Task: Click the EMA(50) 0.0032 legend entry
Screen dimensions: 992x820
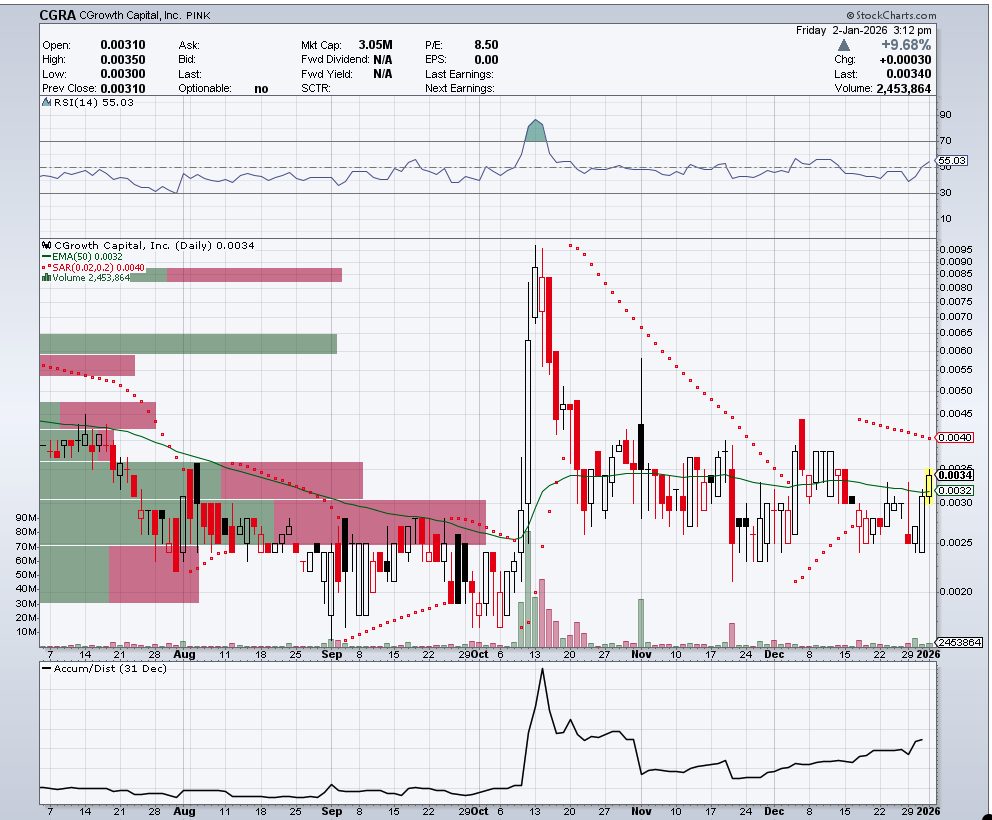Action: point(87,257)
